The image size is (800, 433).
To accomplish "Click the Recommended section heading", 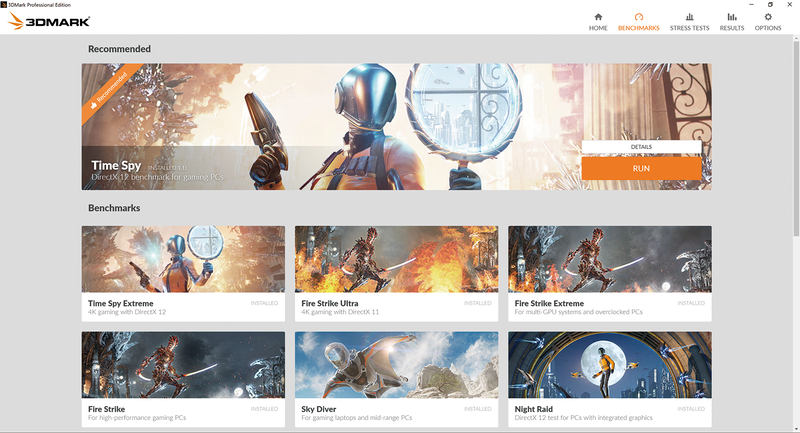I will pyautogui.click(x=119, y=49).
